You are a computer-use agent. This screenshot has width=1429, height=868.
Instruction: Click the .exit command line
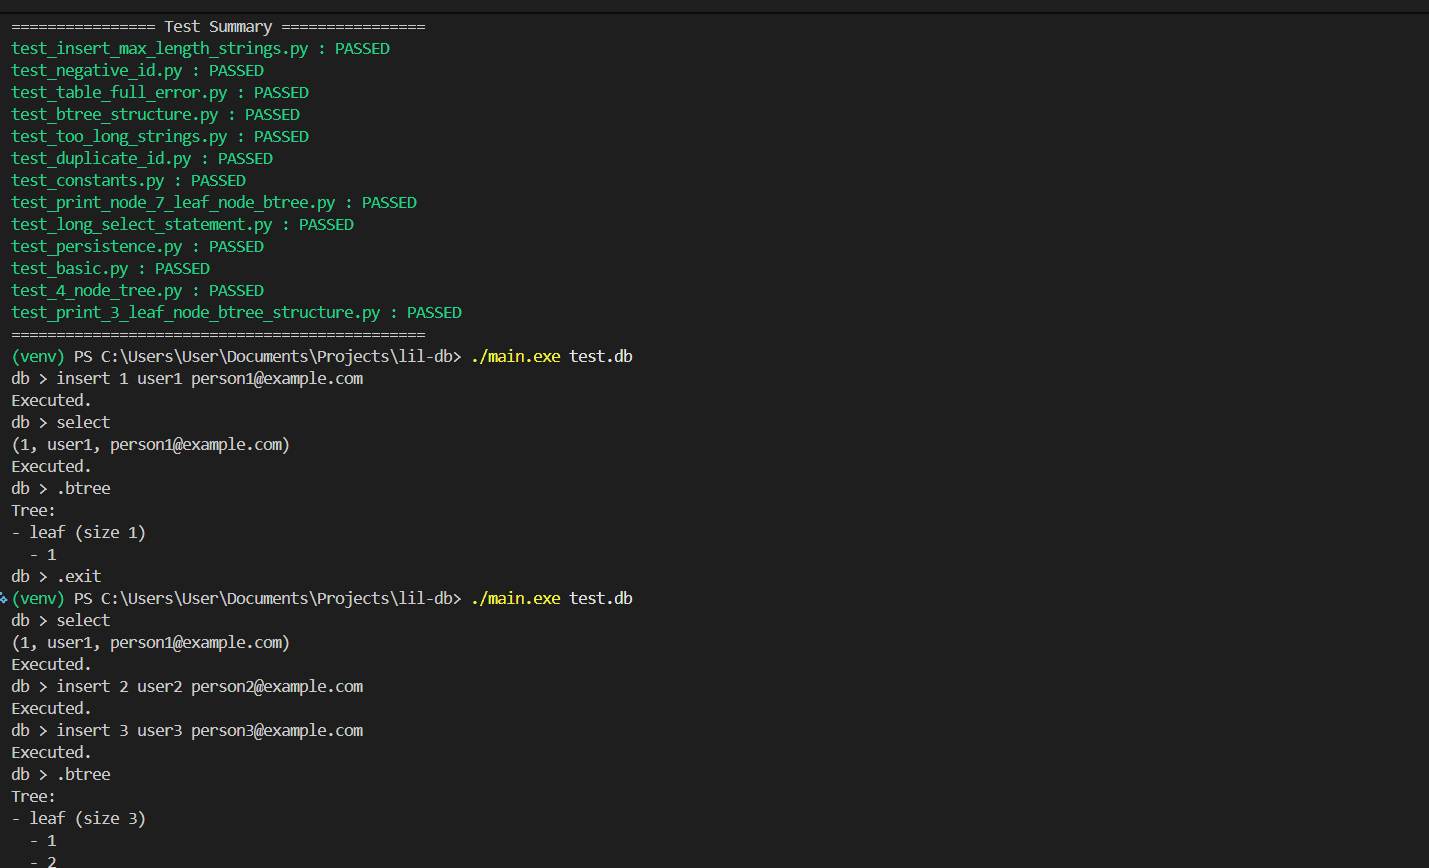click(x=78, y=577)
